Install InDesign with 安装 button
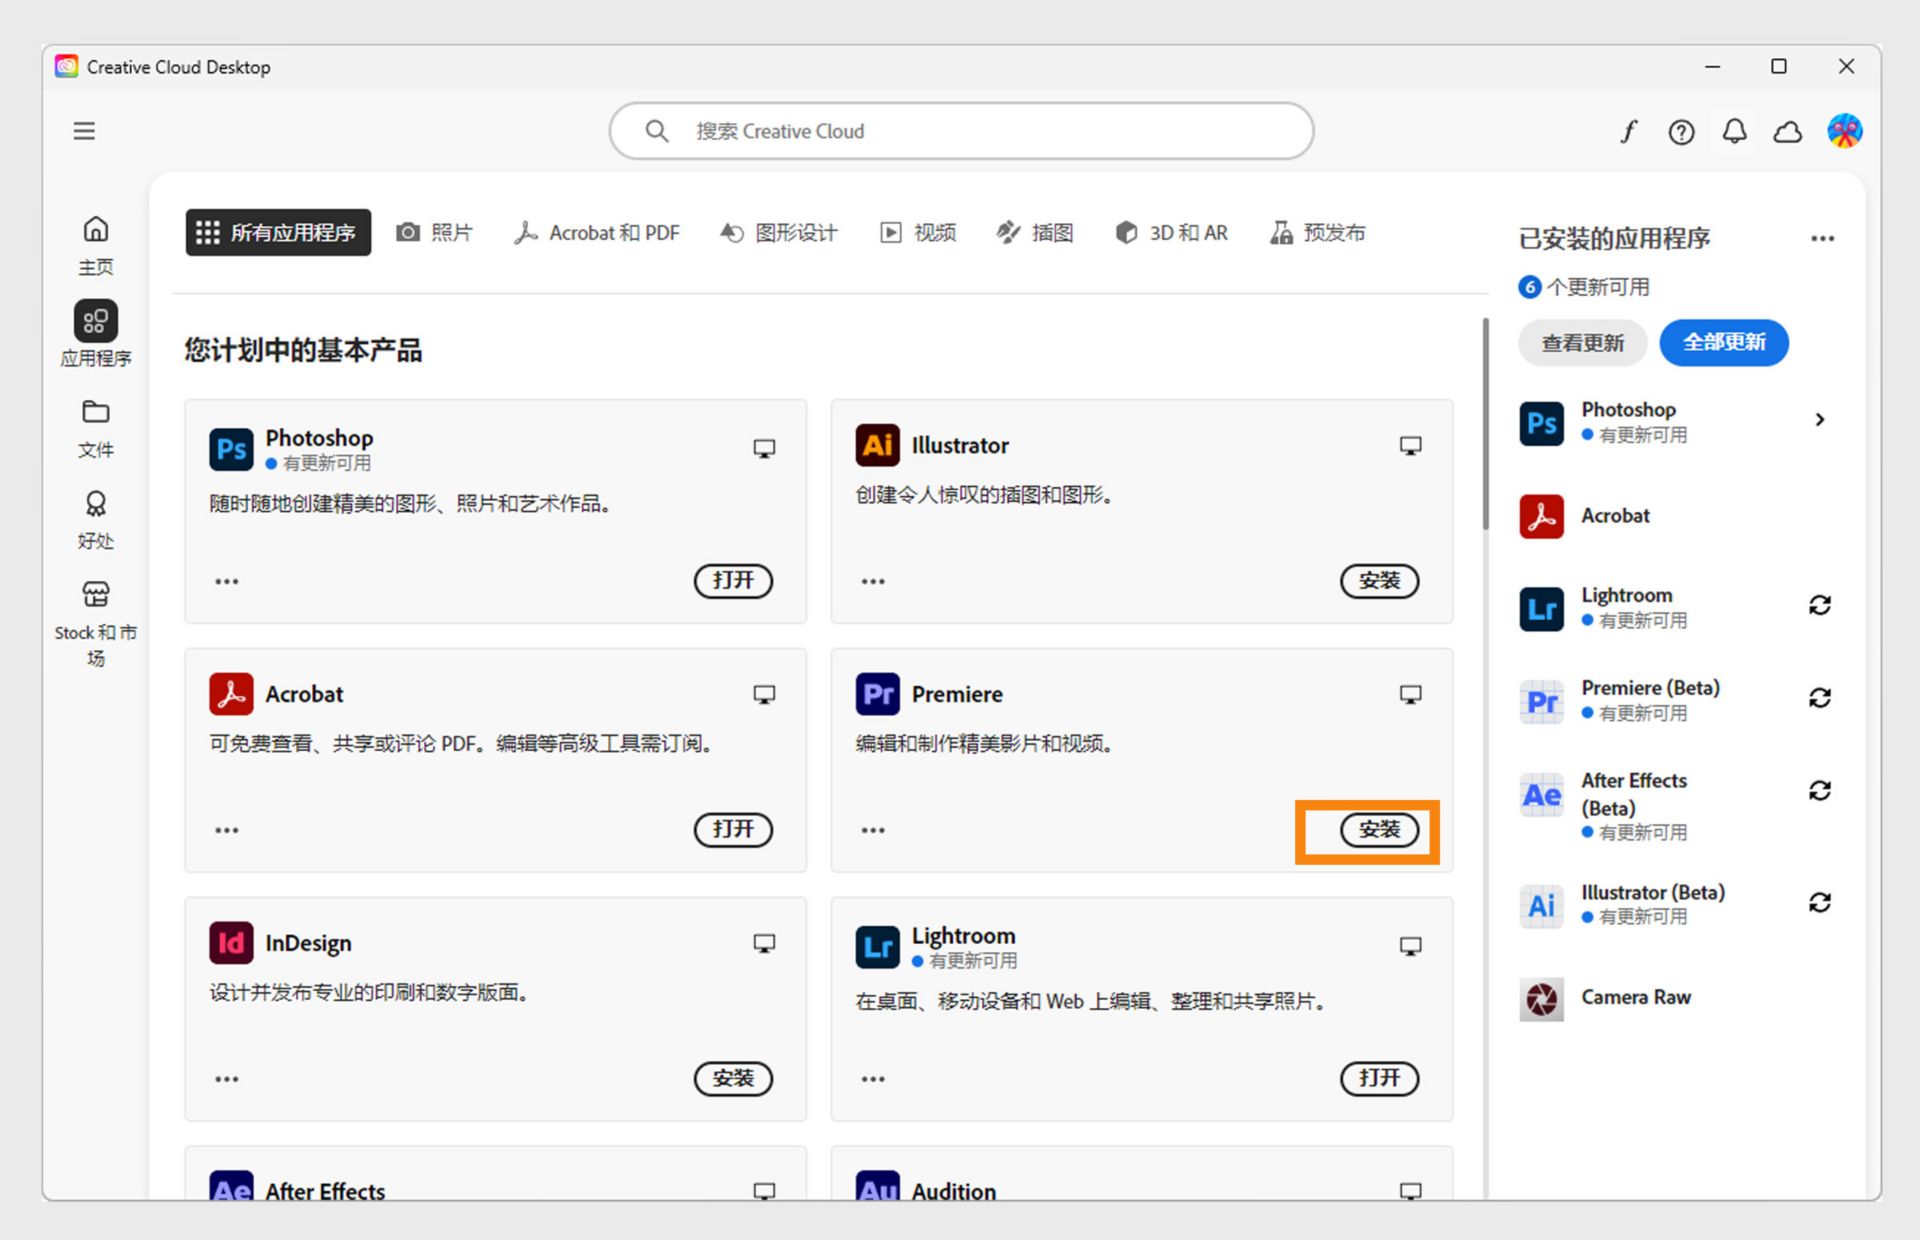The width and height of the screenshot is (1920, 1240). coord(733,1079)
